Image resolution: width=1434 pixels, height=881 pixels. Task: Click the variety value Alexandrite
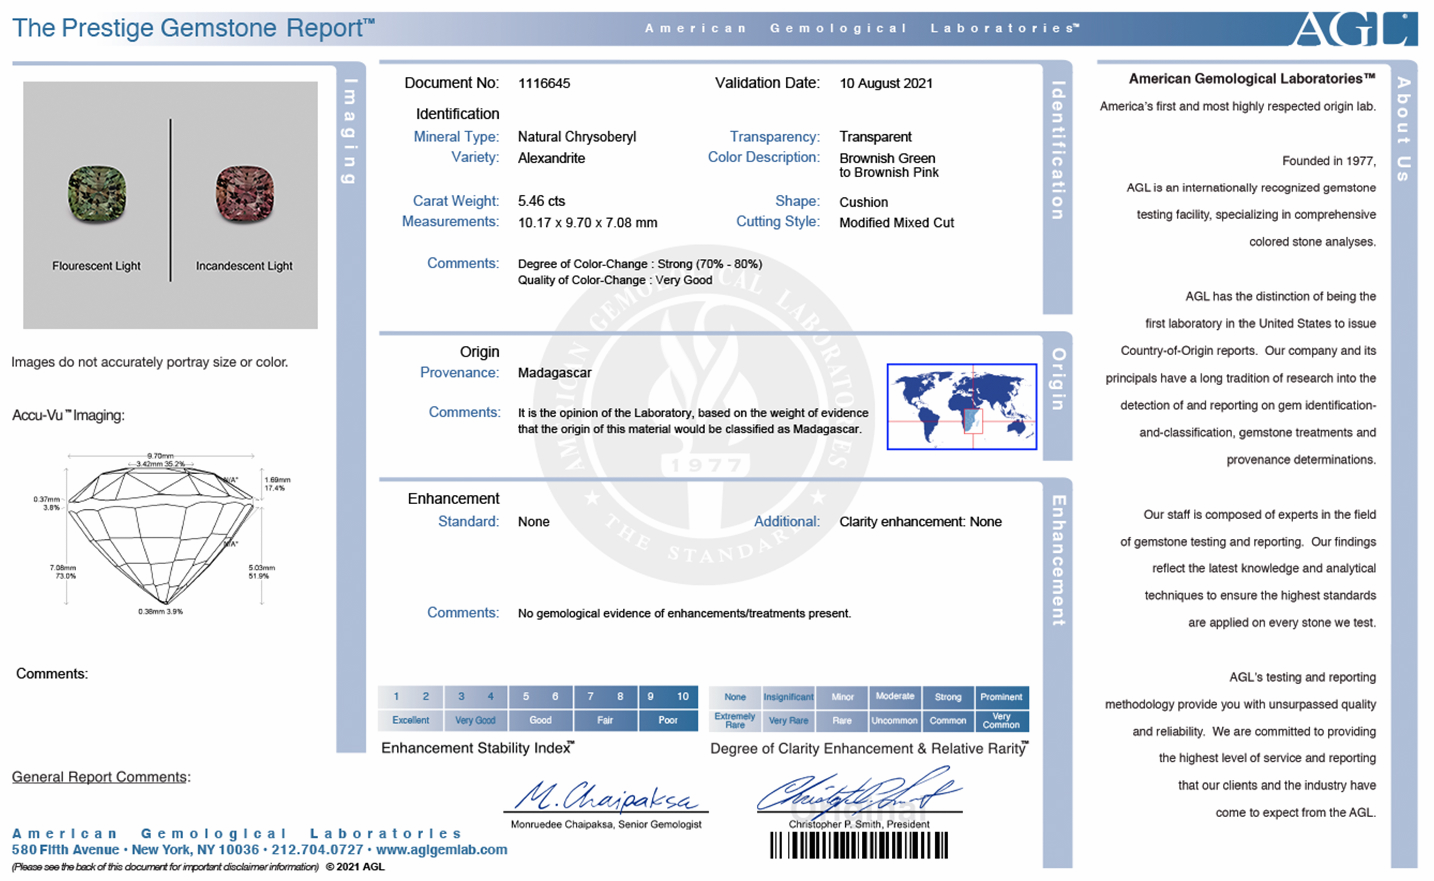tap(551, 158)
